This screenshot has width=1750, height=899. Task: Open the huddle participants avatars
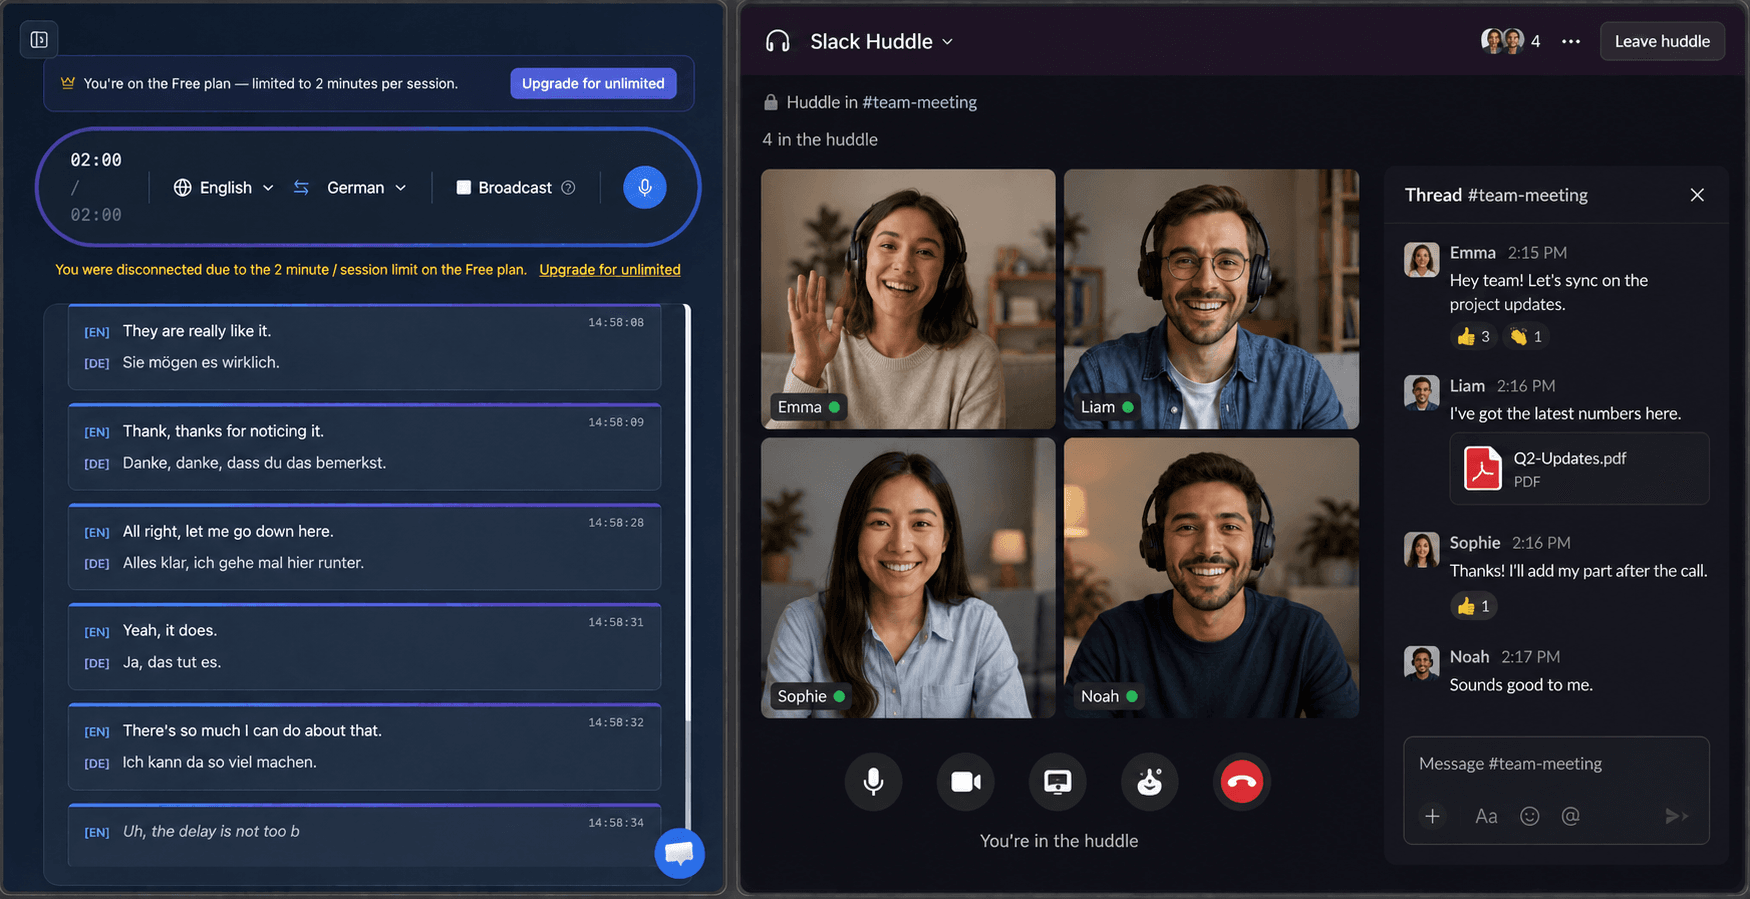1502,41
